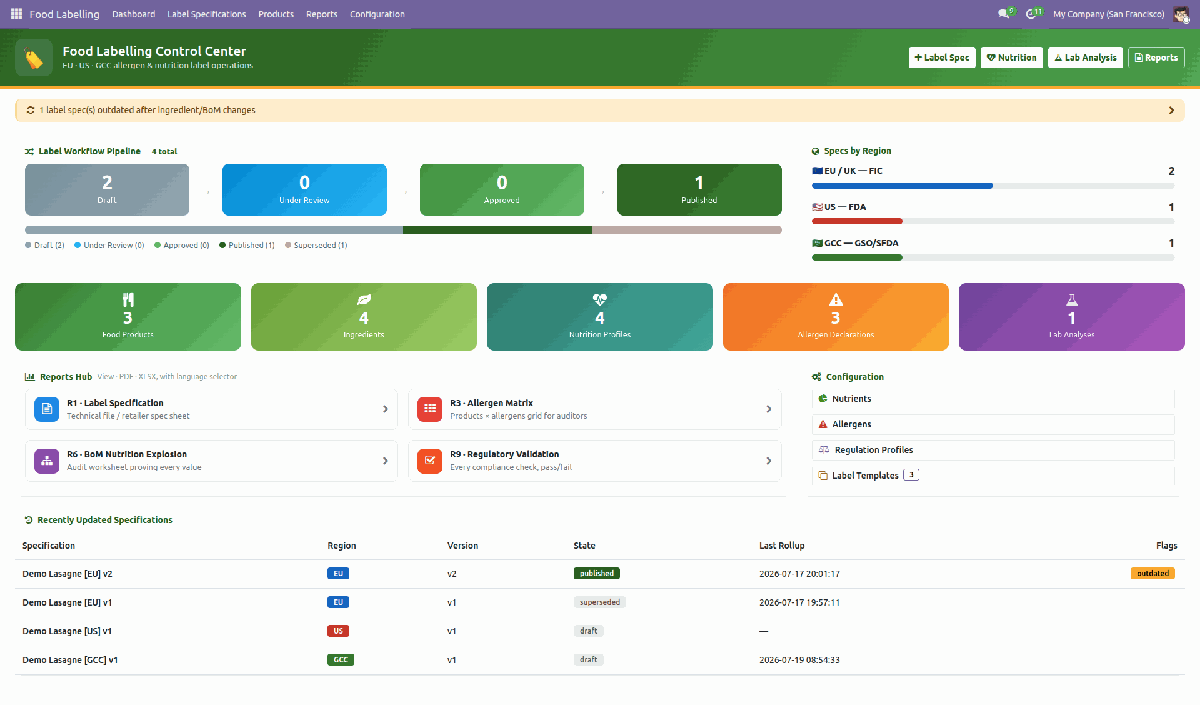
Task: Open the Draft pipeline card
Action: coord(107,189)
